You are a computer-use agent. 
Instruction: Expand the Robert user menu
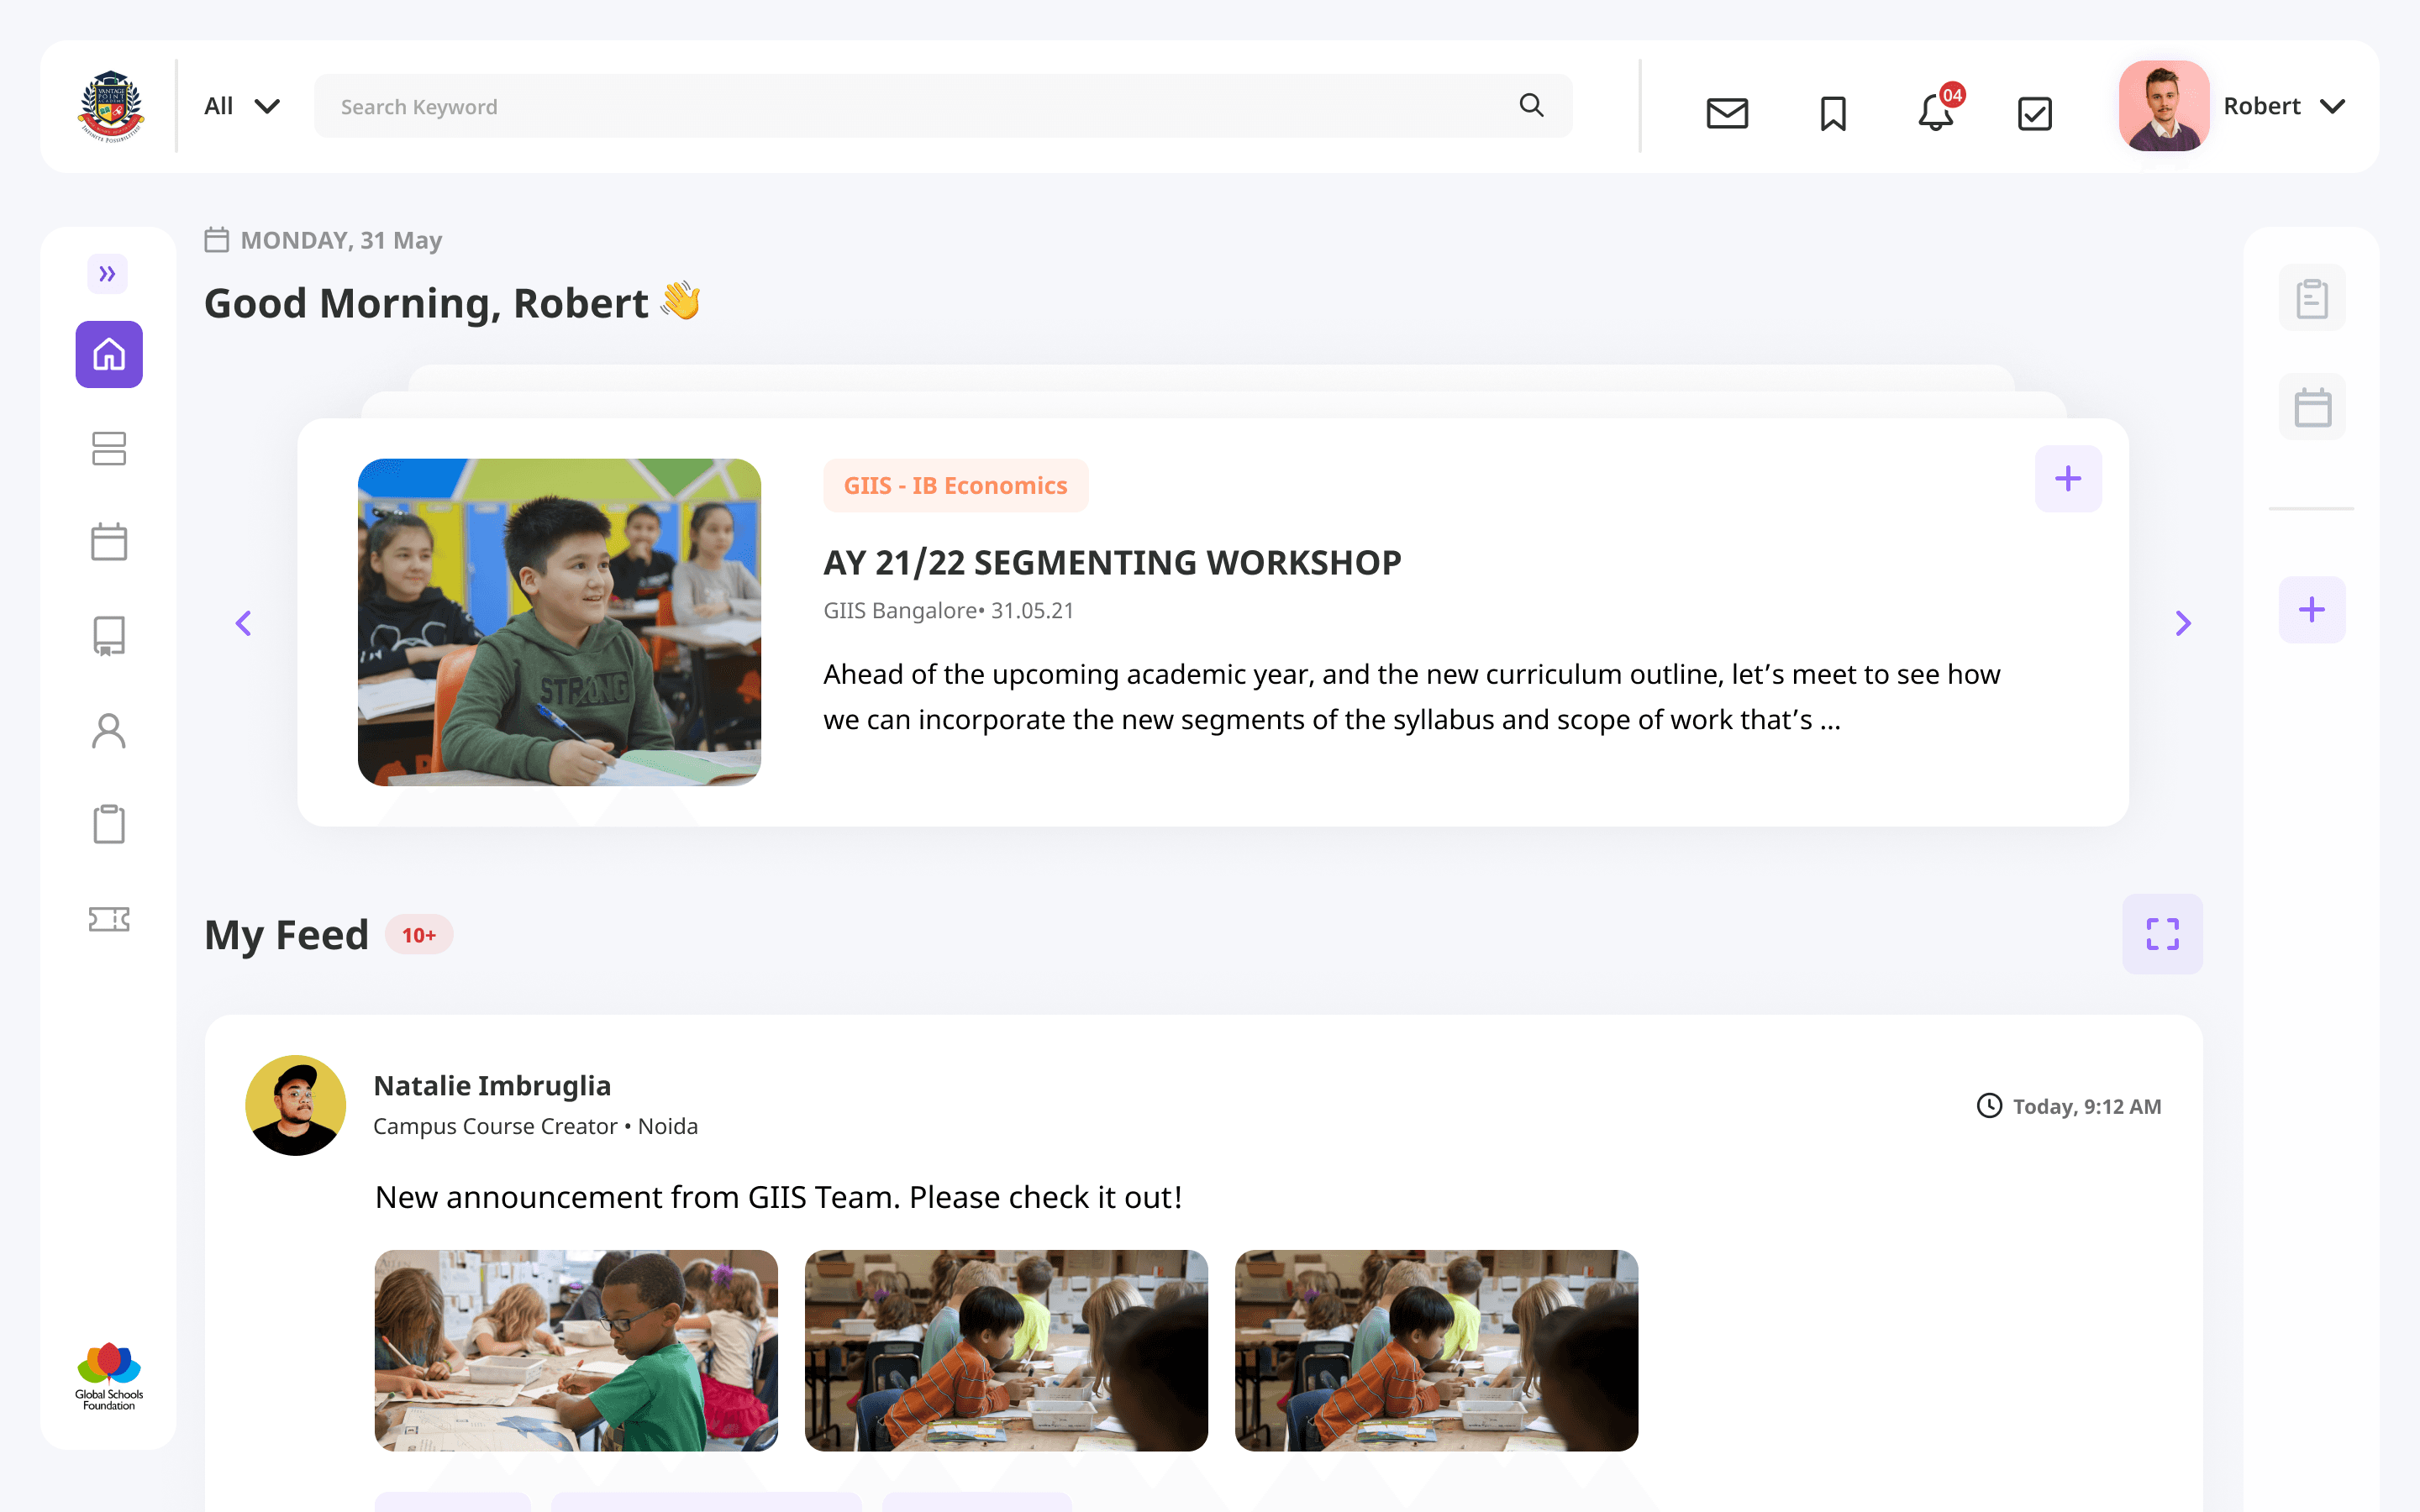2283,106
